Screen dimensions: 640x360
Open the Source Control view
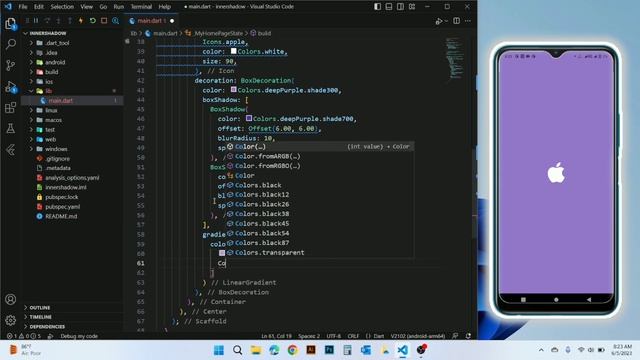[11, 65]
